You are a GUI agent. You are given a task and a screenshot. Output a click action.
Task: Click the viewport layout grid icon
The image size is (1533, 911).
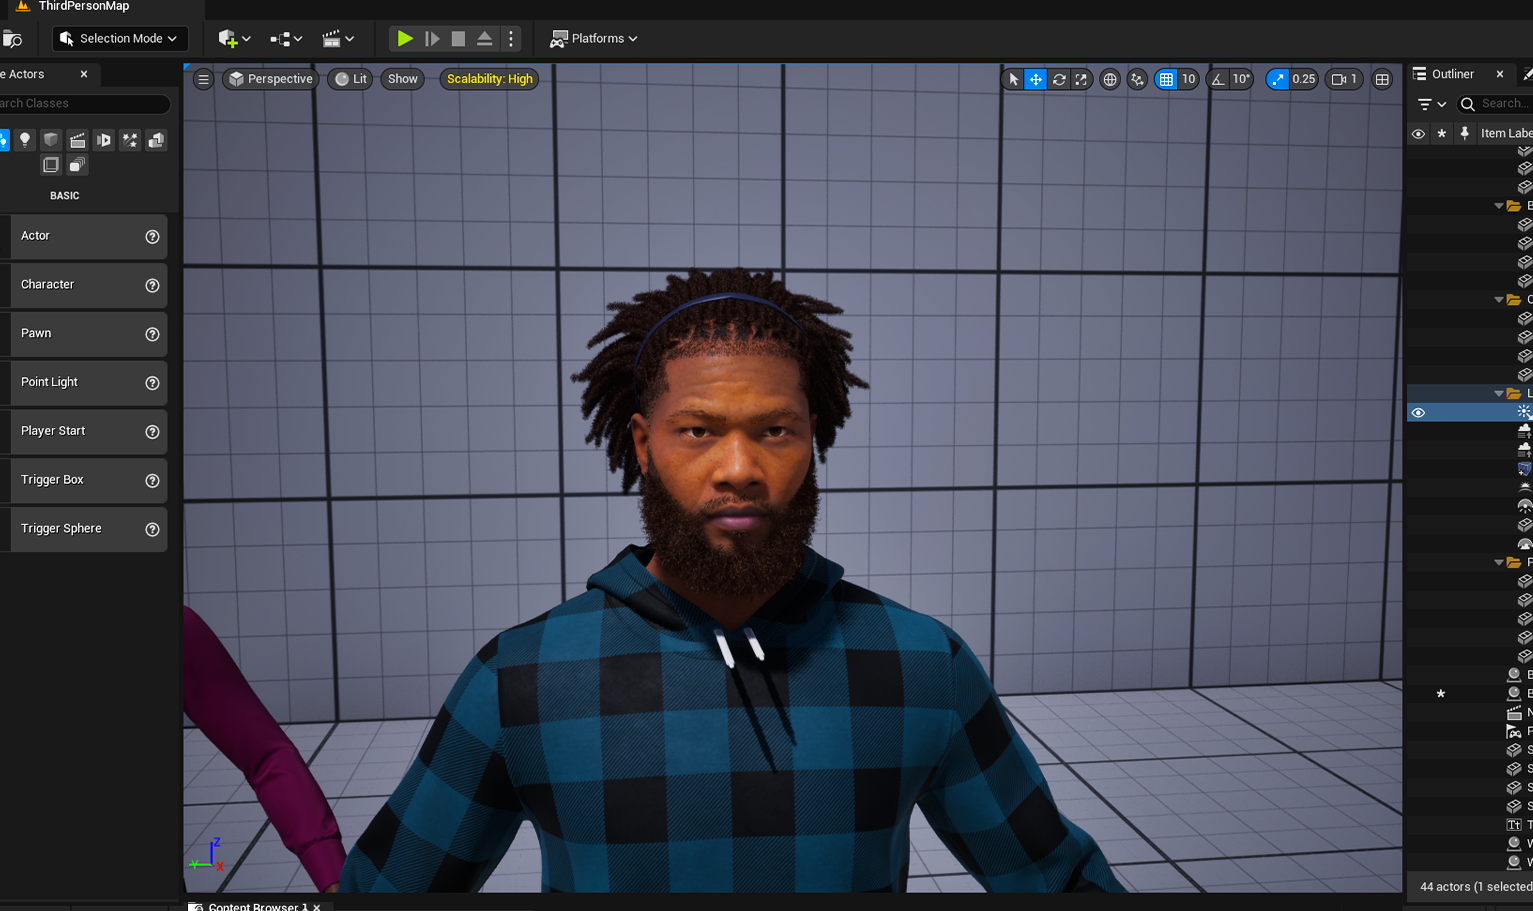pyautogui.click(x=1382, y=79)
